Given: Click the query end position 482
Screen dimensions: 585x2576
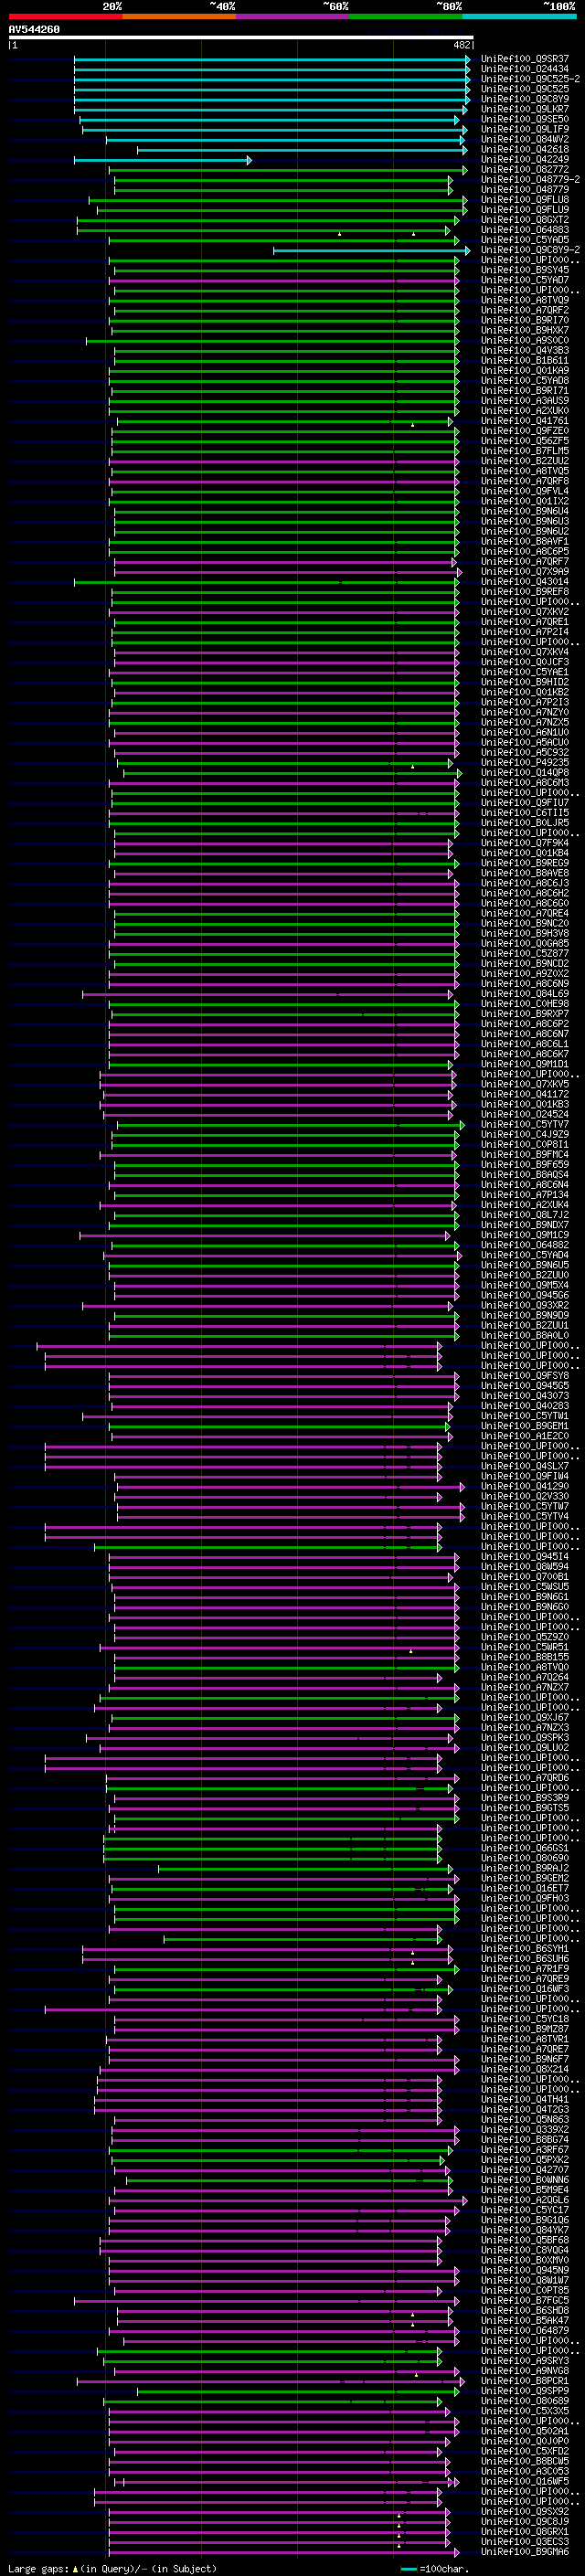Looking at the screenshot, I should click(462, 45).
